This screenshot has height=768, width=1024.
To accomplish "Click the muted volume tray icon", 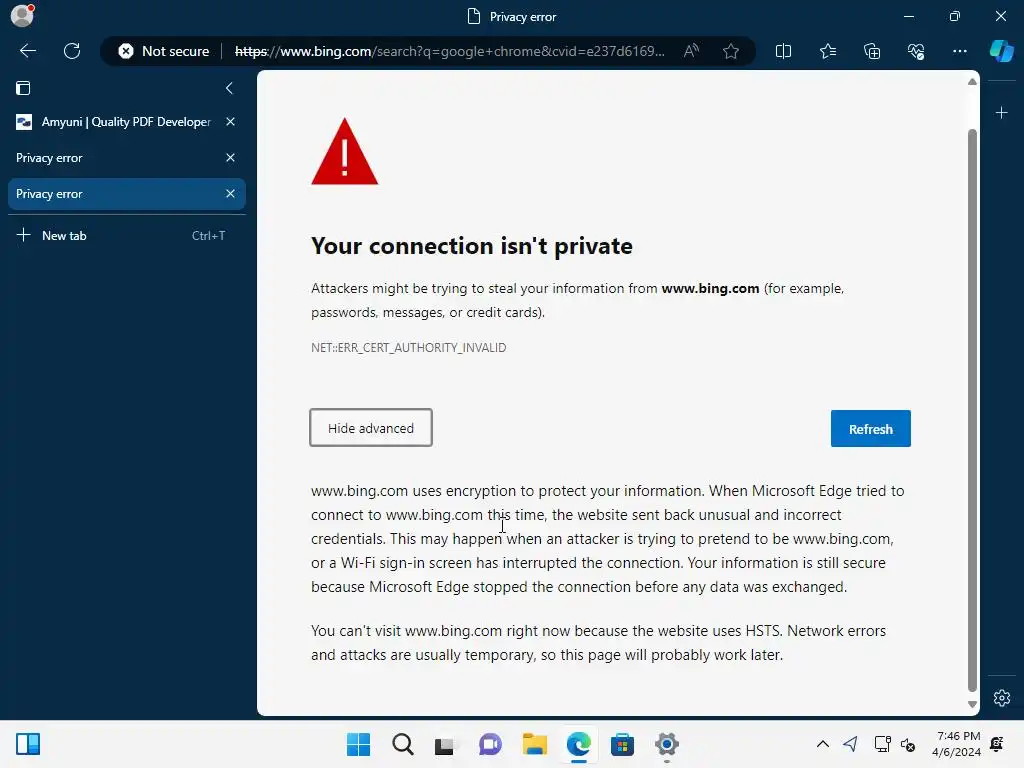I will [908, 744].
